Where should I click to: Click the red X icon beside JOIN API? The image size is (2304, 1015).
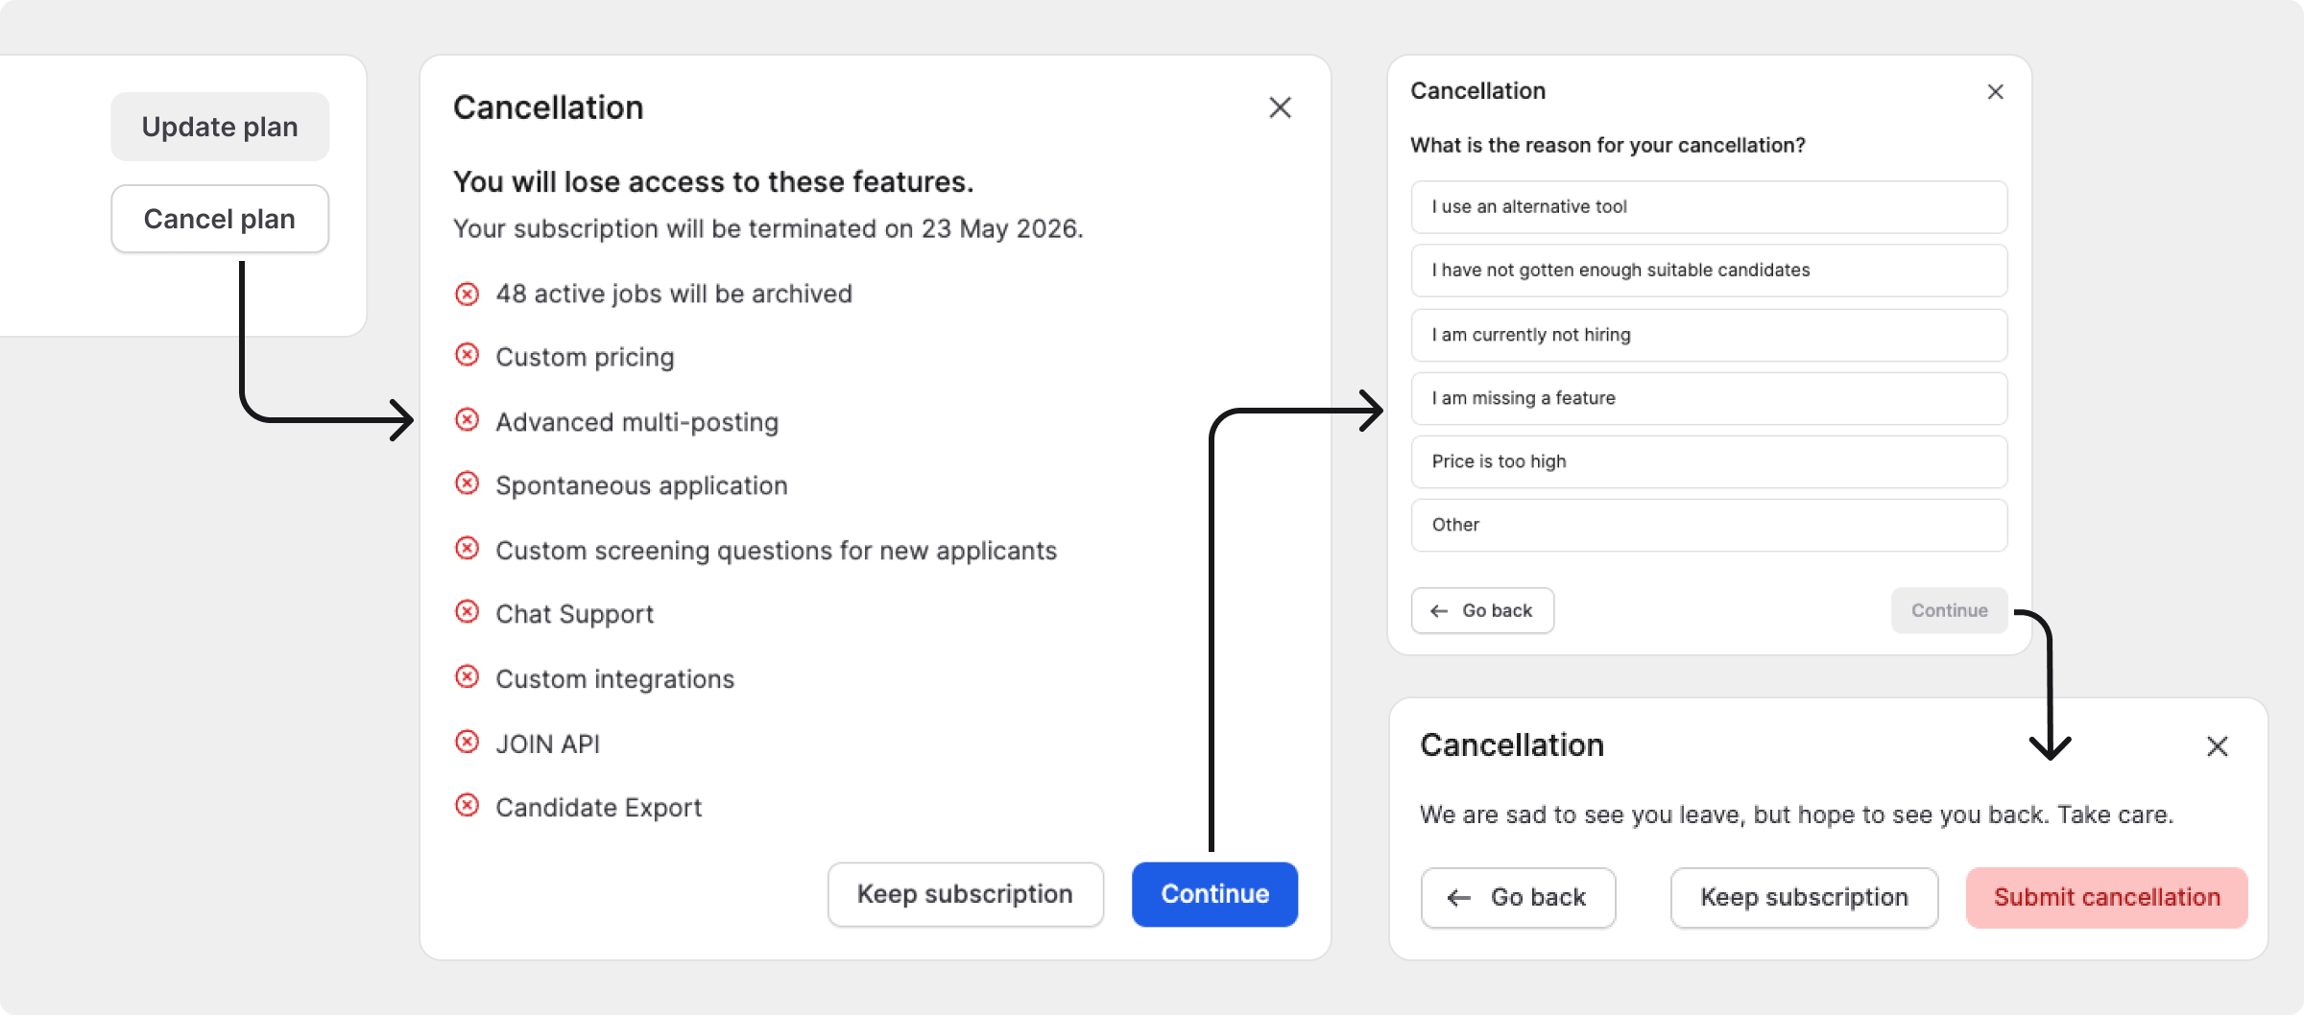[x=467, y=742]
